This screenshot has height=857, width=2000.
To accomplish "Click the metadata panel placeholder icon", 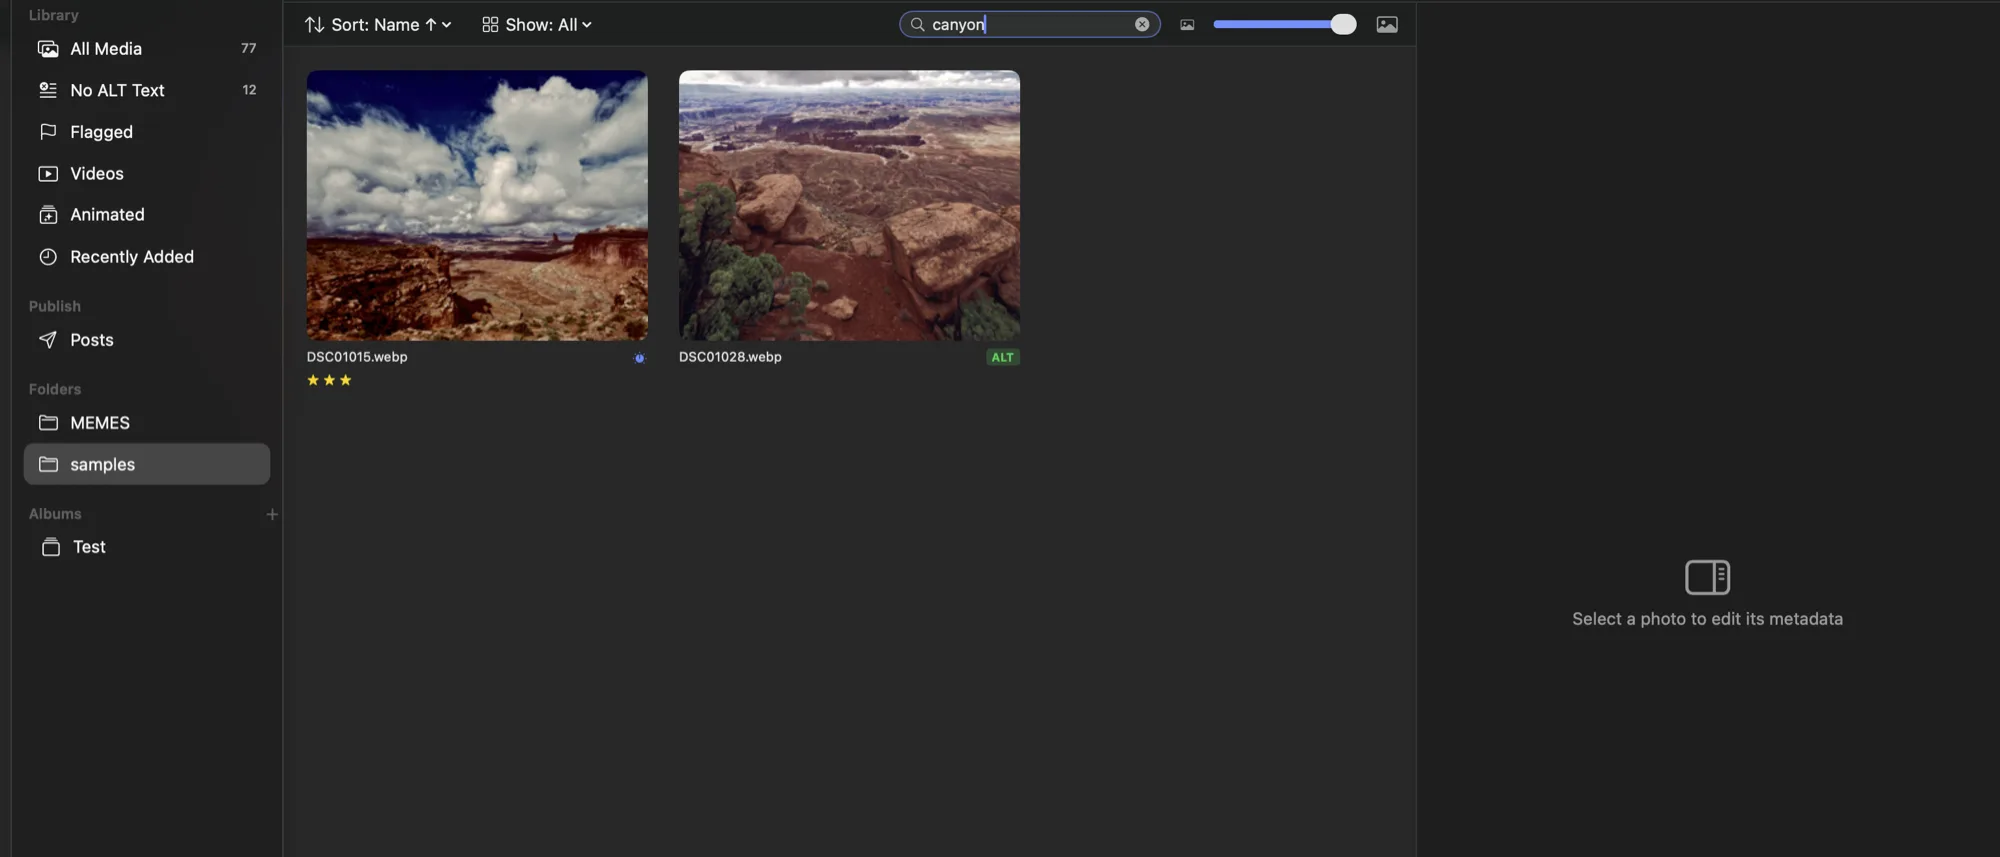I will pyautogui.click(x=1707, y=577).
